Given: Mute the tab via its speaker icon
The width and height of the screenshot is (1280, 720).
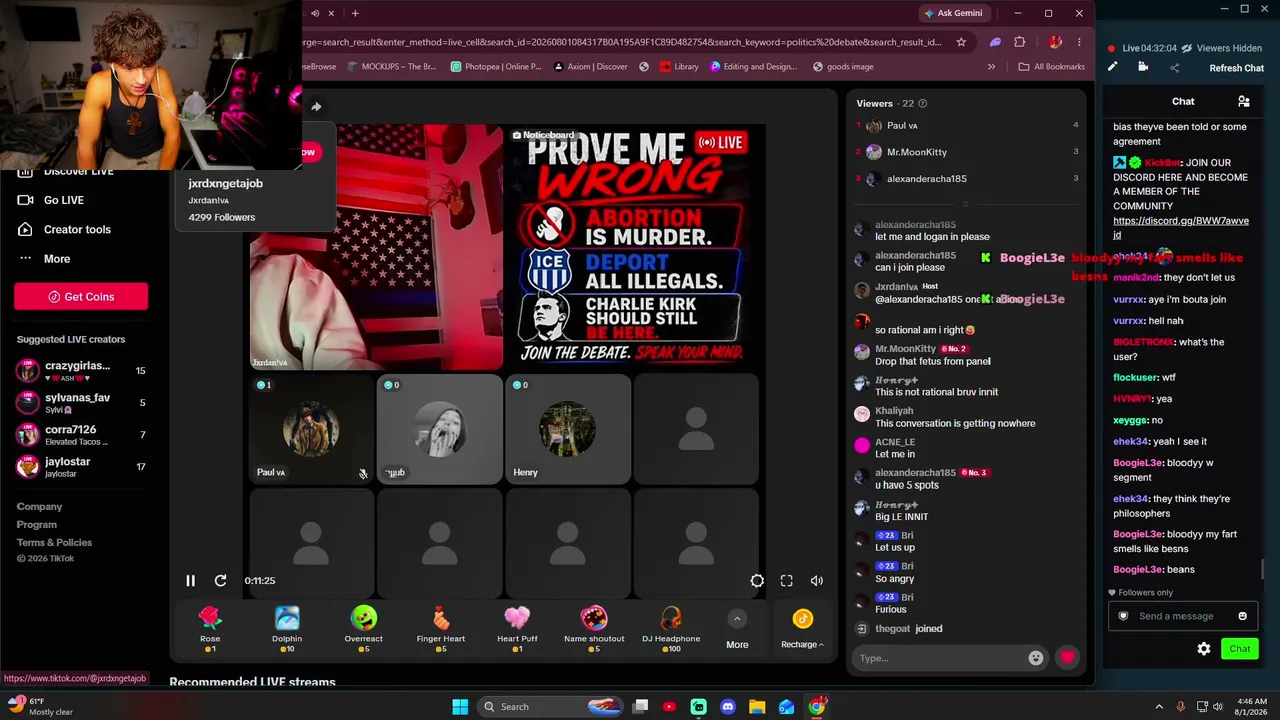Looking at the screenshot, I should (315, 13).
